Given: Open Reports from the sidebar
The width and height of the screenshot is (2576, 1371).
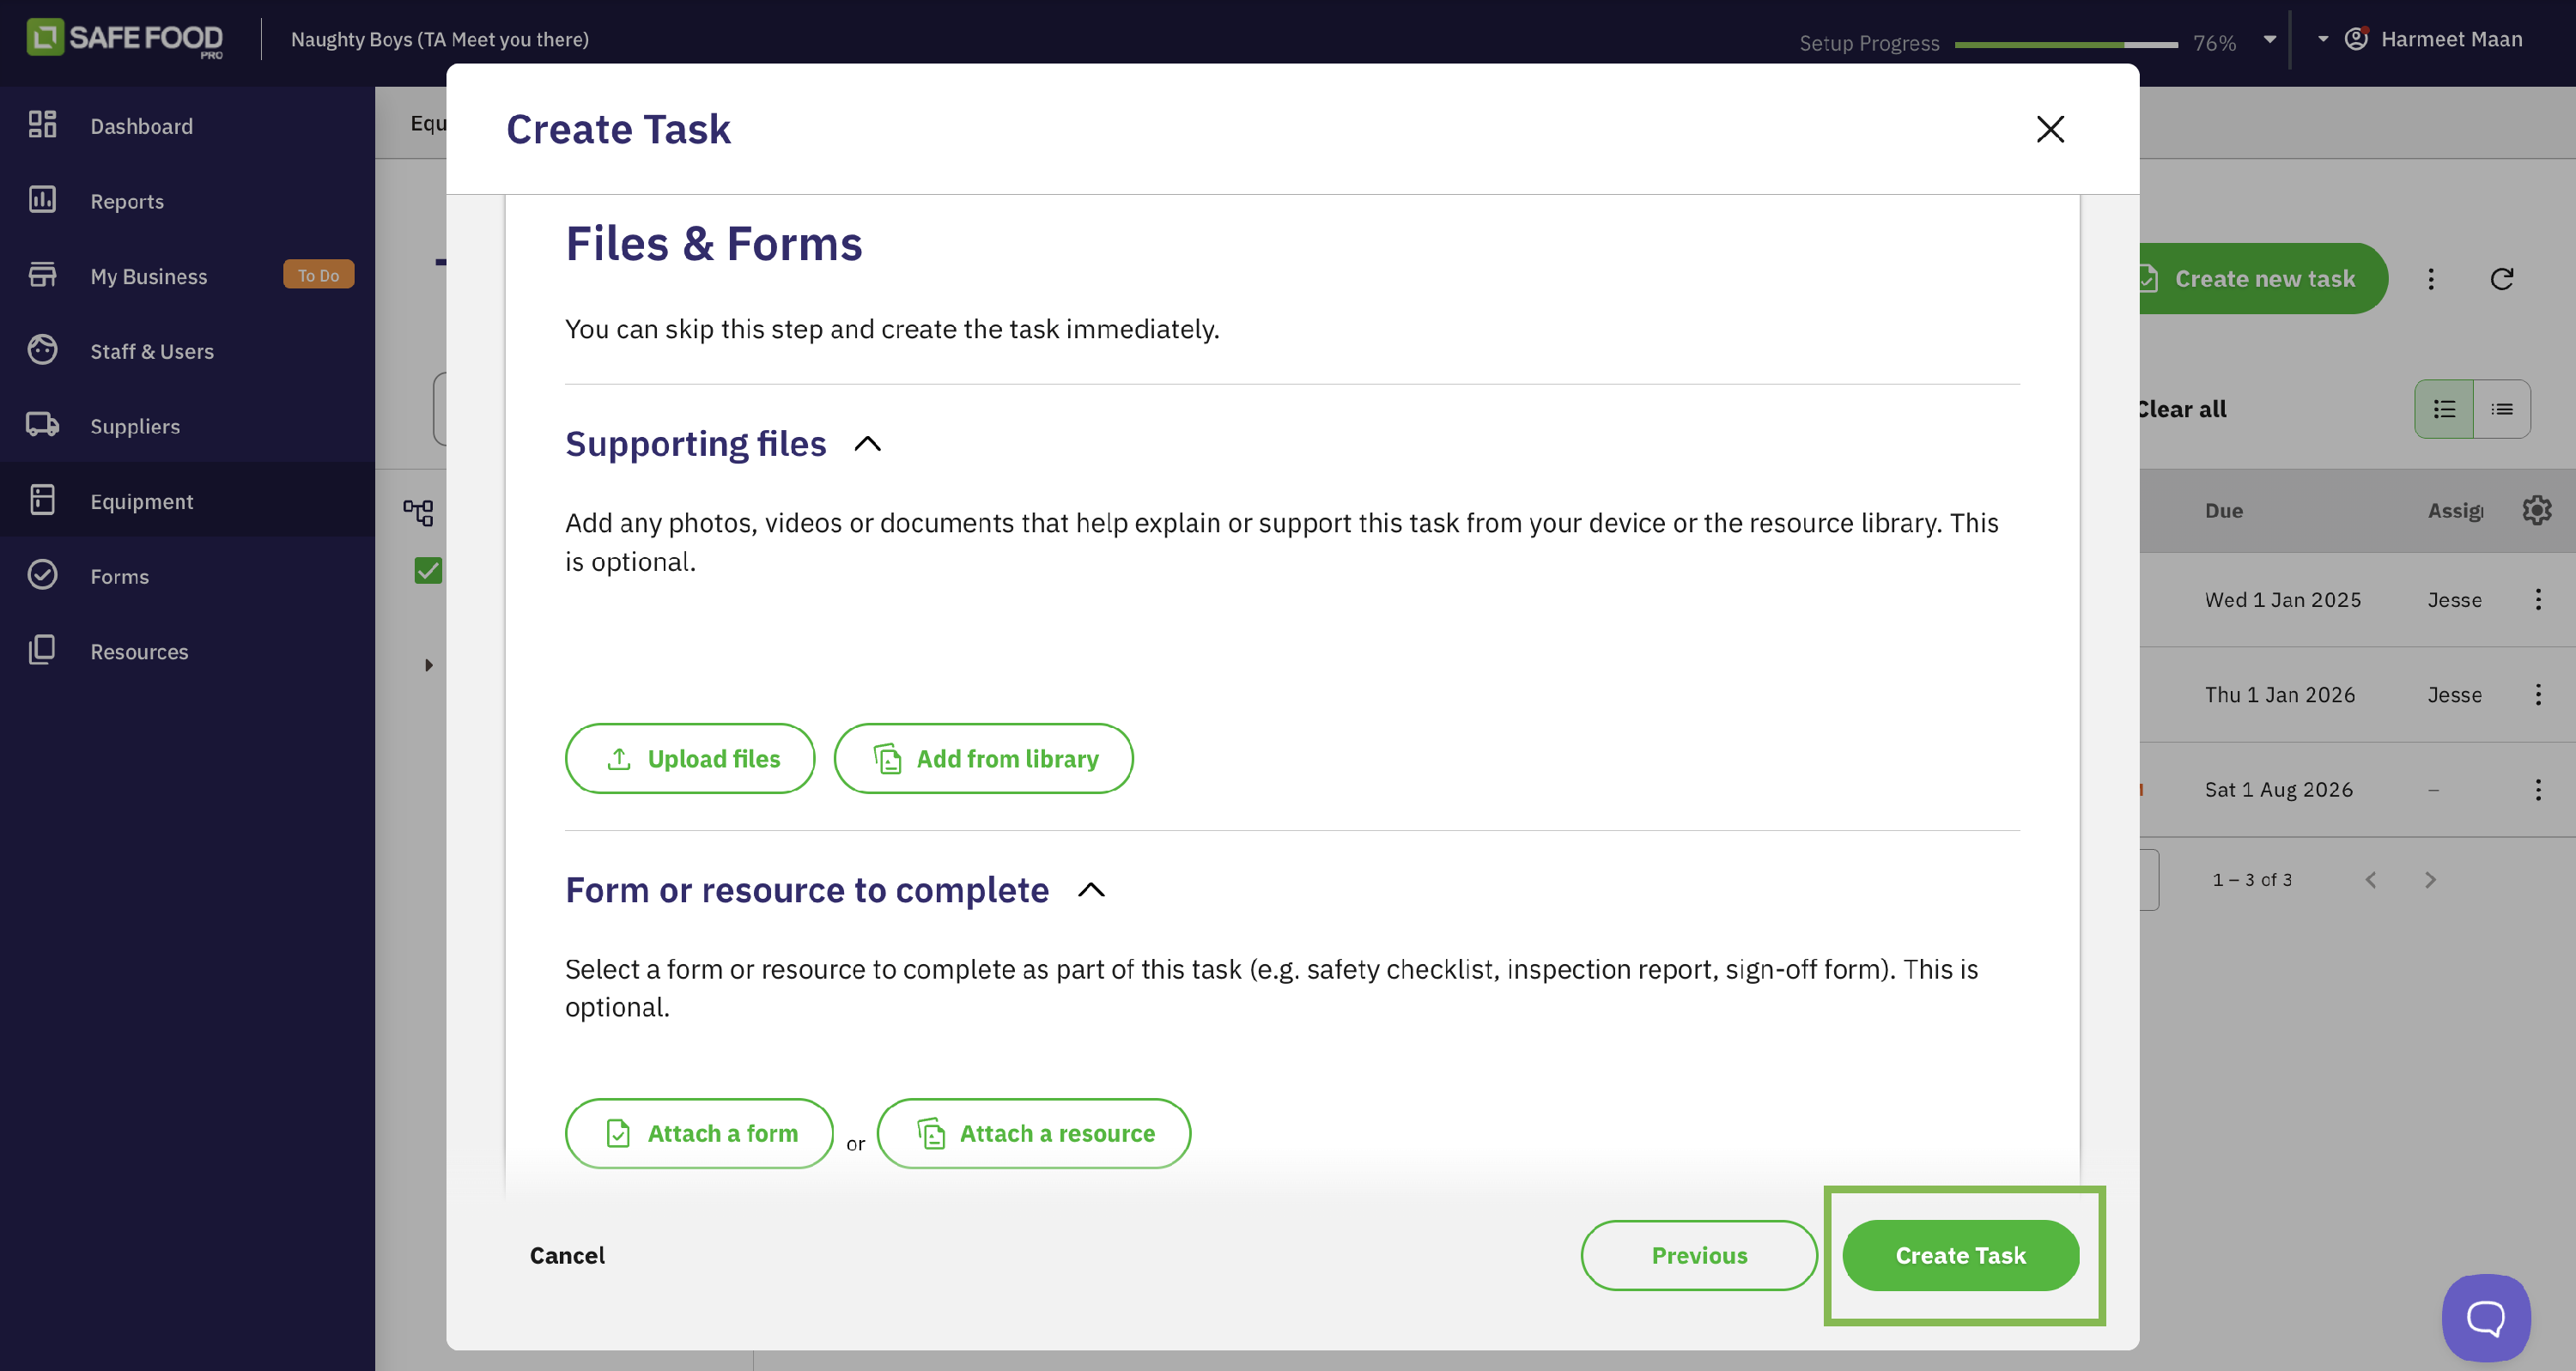Looking at the screenshot, I should pos(187,200).
